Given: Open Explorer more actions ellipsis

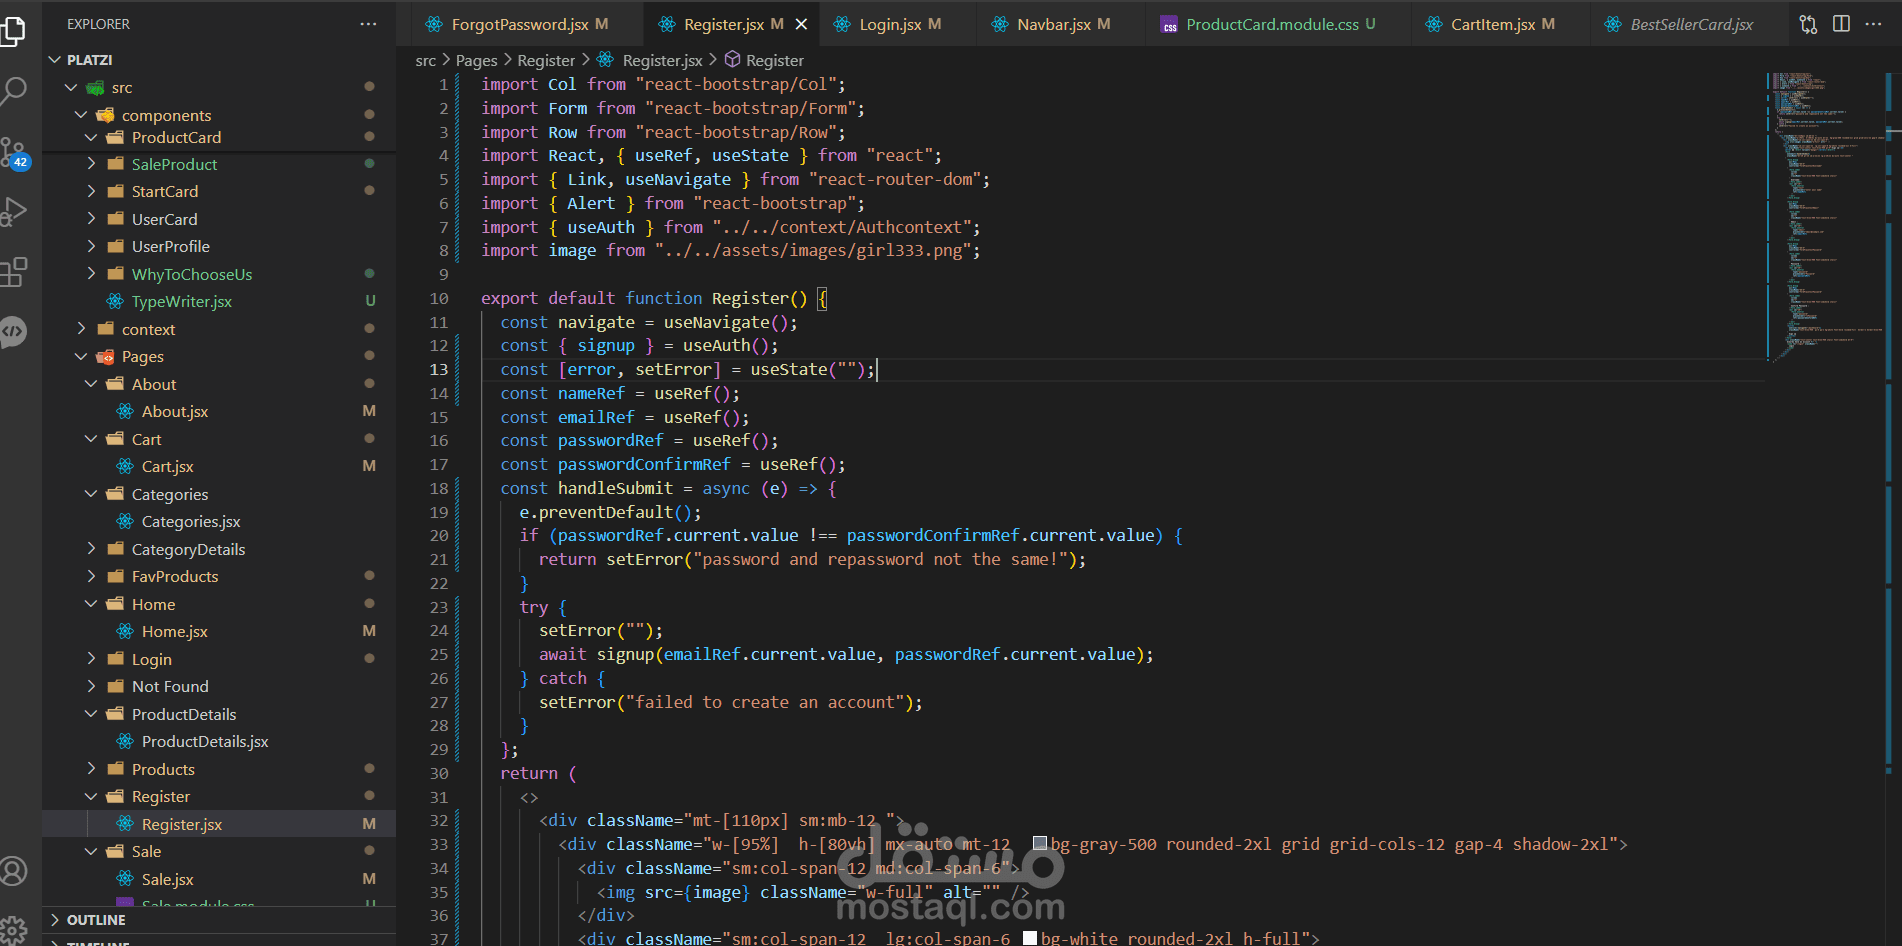Looking at the screenshot, I should [368, 24].
